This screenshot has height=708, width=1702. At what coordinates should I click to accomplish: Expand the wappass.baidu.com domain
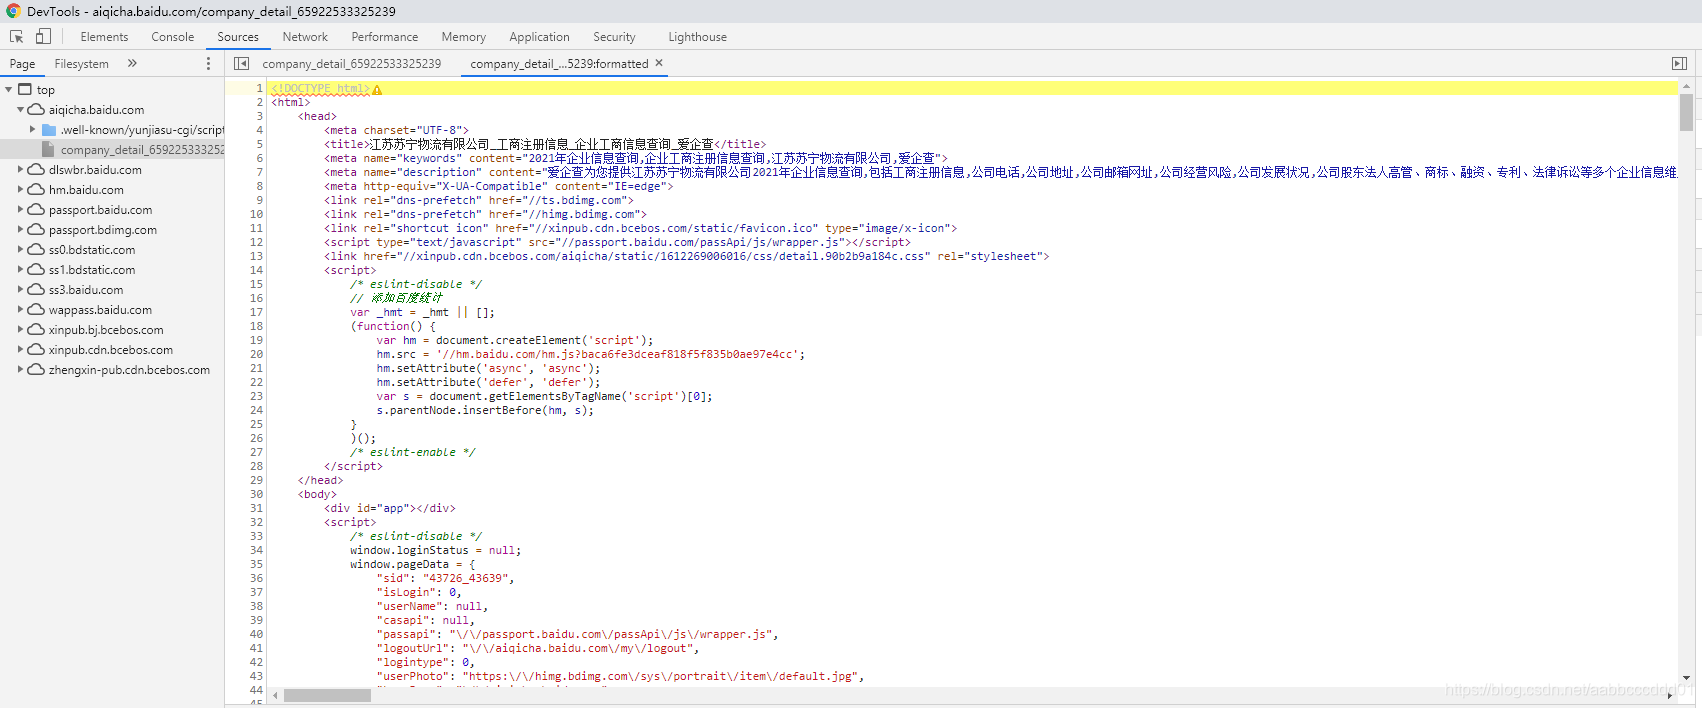pyautogui.click(x=20, y=309)
